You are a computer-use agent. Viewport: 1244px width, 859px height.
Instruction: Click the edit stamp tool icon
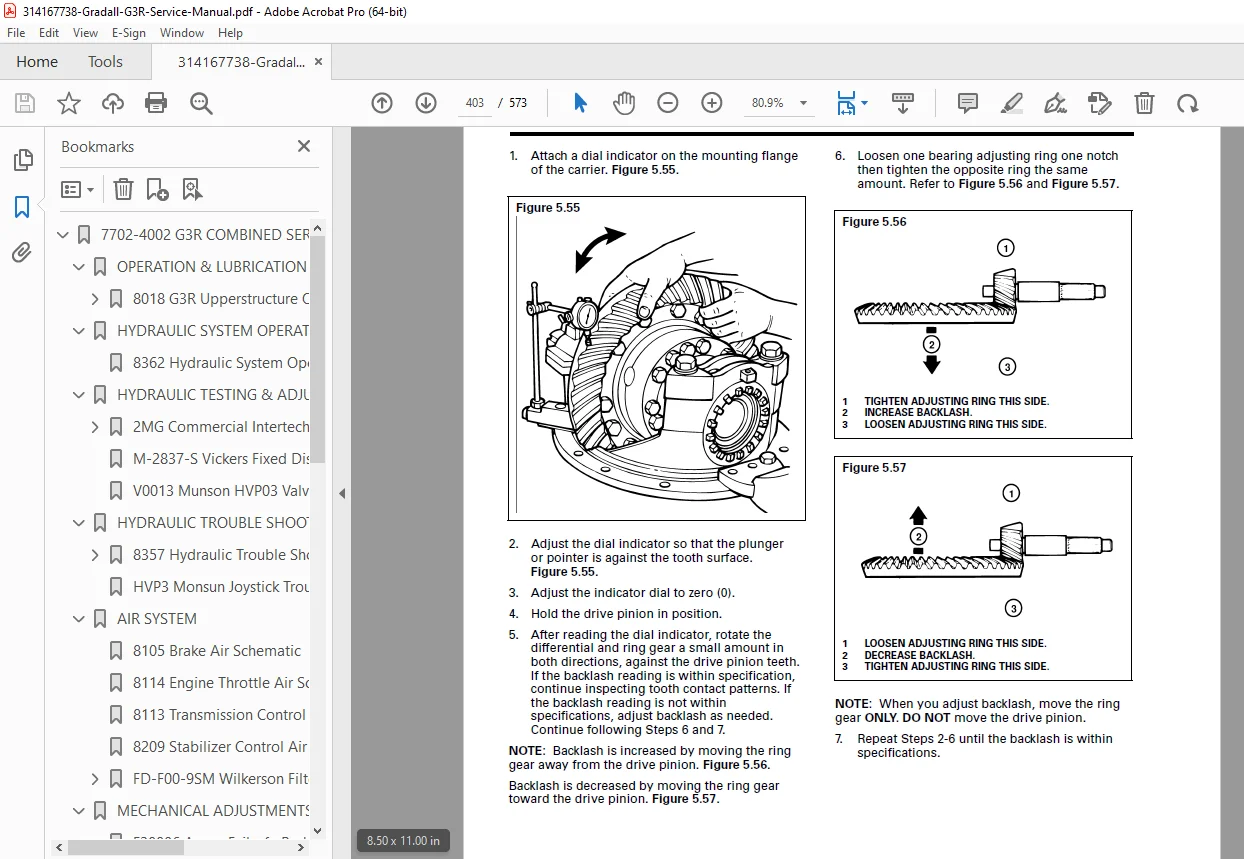pos(1099,103)
